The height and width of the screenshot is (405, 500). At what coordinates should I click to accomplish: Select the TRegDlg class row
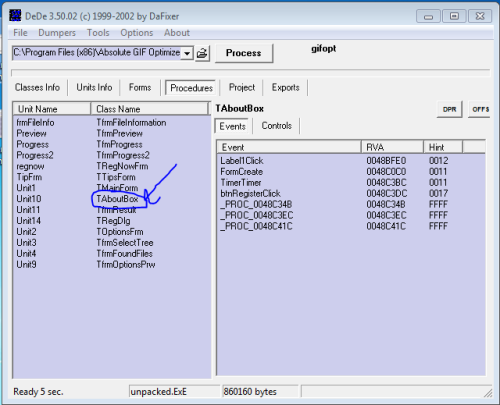112,221
